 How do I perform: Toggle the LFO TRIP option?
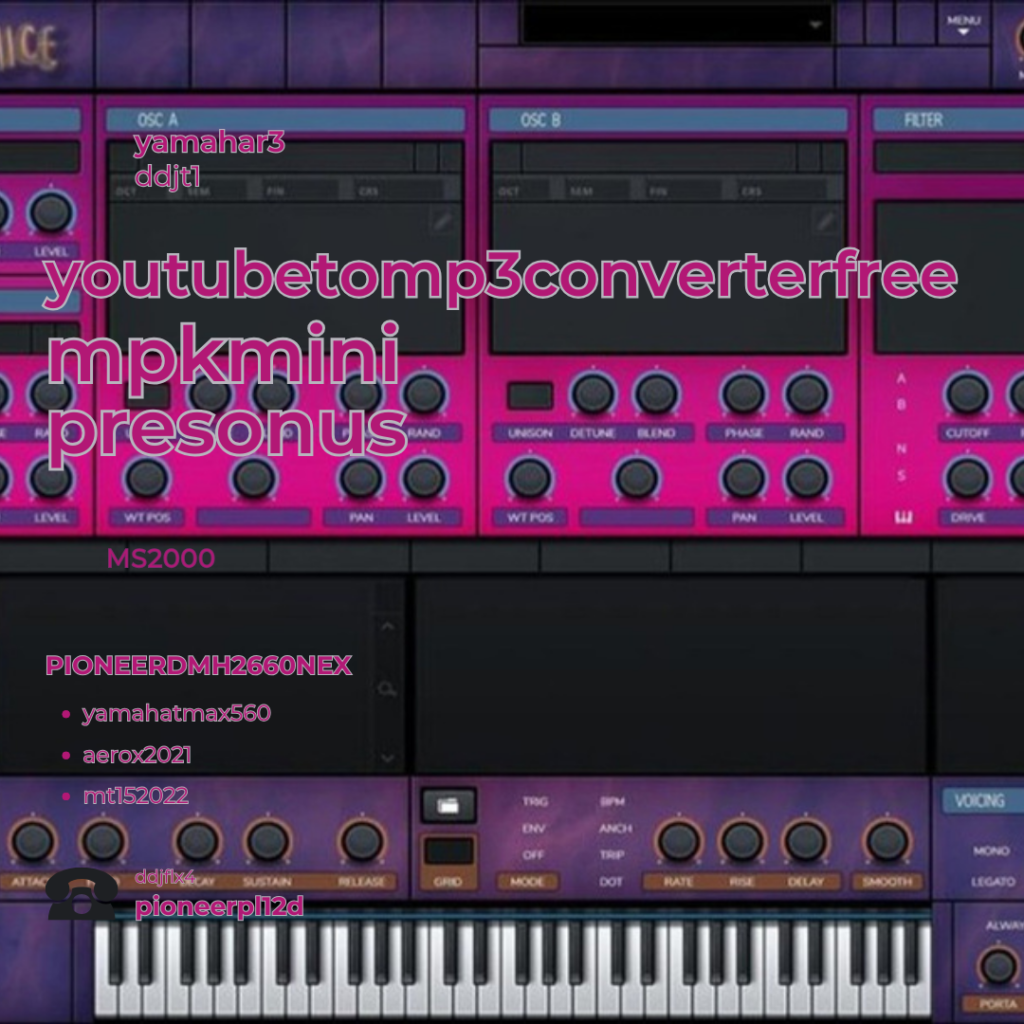click(x=612, y=855)
